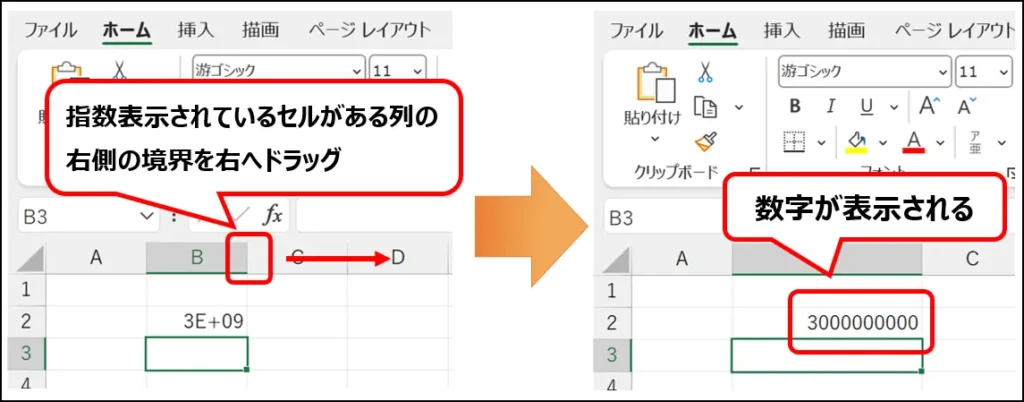Screen dimensions: 1024x402
Task: Click the yellow fill color bar
Action: (x=856, y=150)
